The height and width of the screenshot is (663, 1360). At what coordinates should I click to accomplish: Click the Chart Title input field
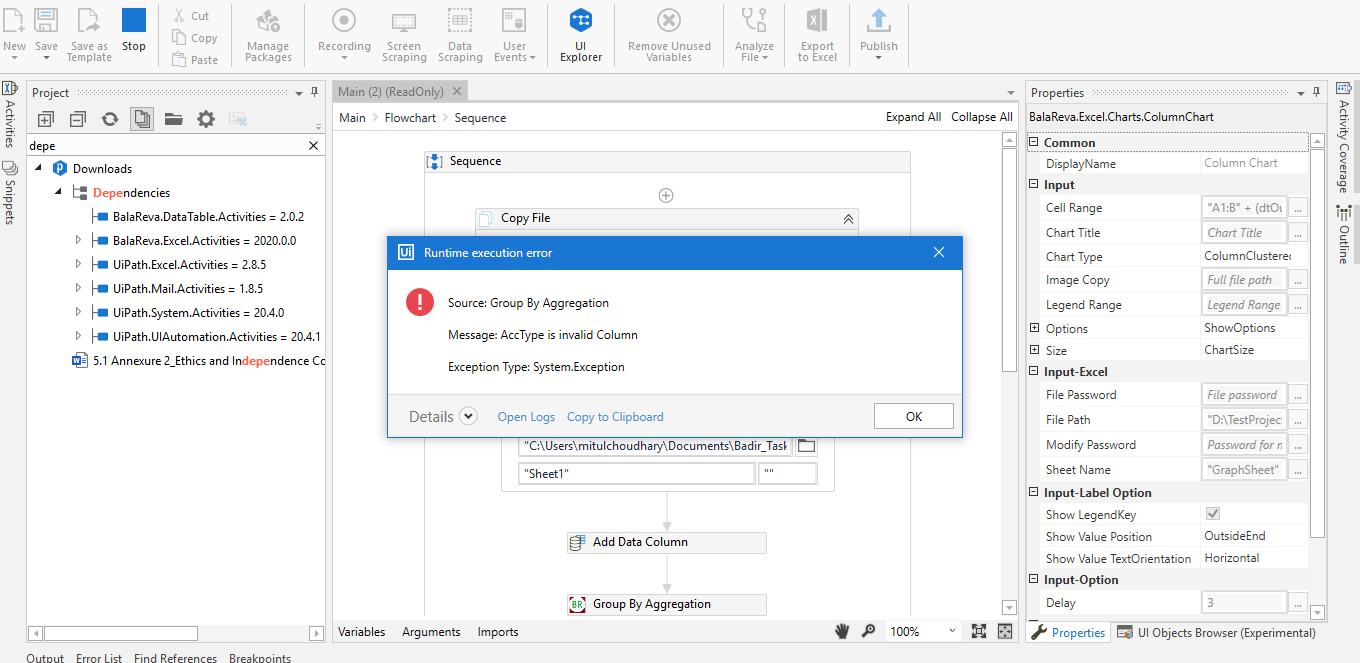pyautogui.click(x=1246, y=232)
